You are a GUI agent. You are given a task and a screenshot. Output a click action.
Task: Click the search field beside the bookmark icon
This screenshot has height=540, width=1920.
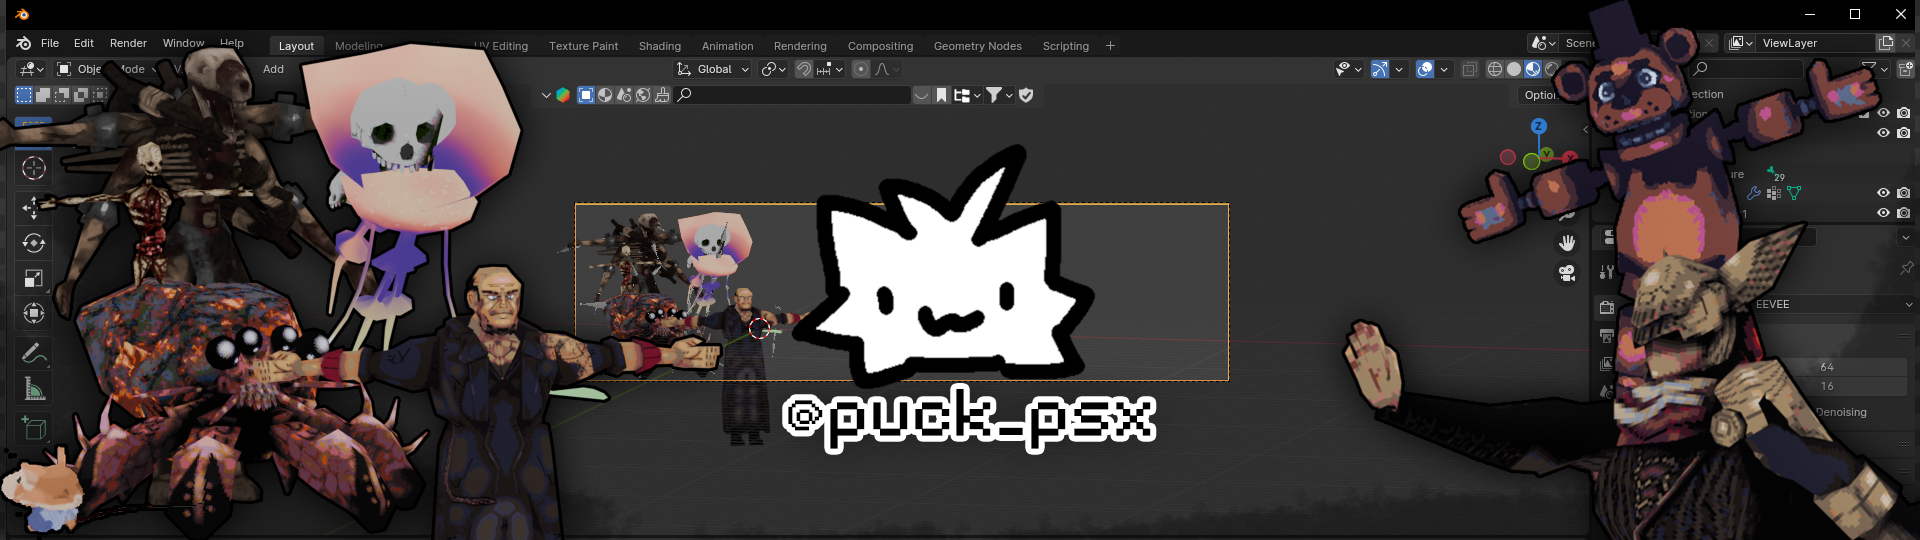click(x=792, y=95)
